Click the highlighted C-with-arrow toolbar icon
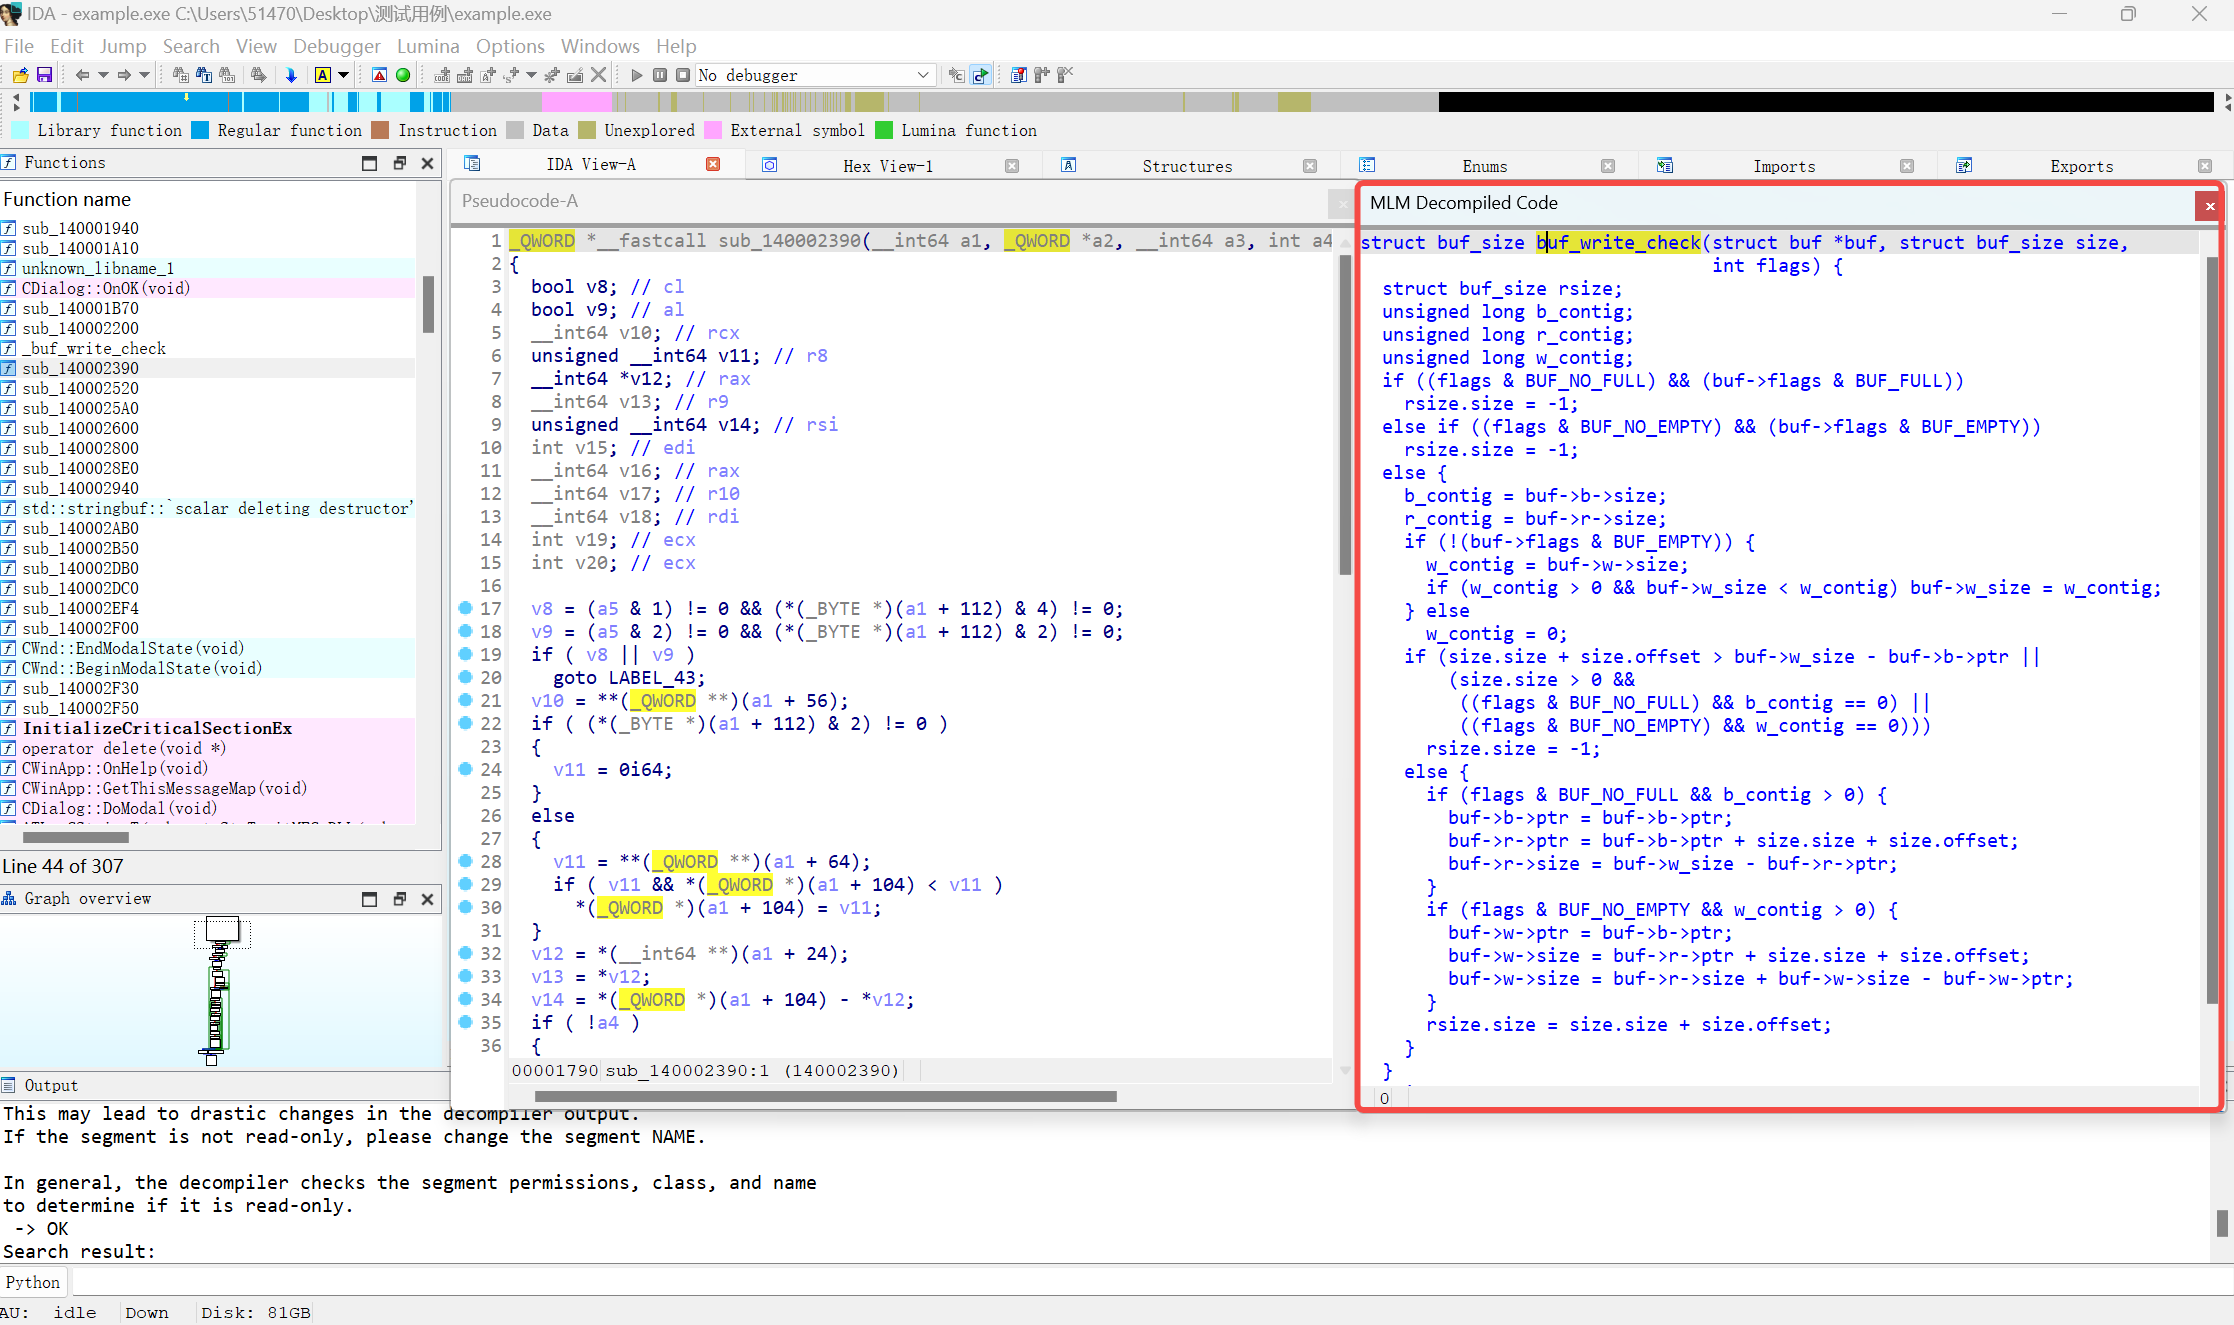 [x=981, y=75]
